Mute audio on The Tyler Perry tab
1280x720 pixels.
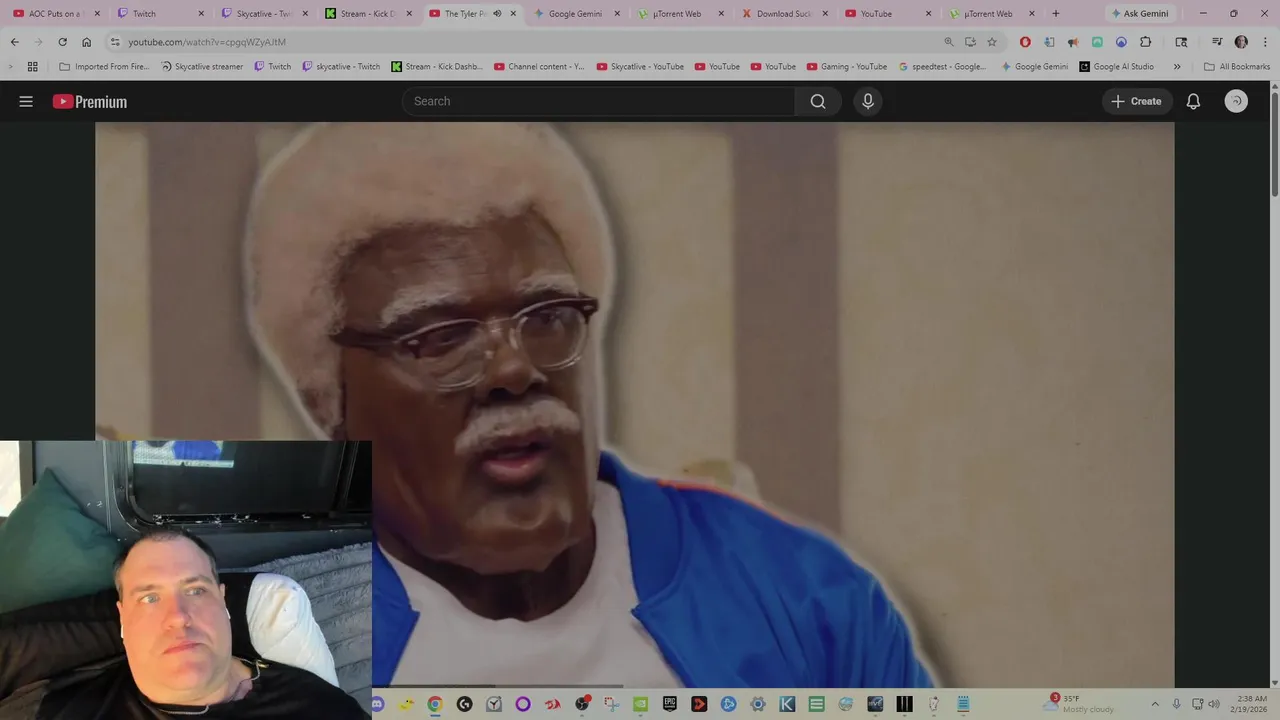(x=497, y=14)
